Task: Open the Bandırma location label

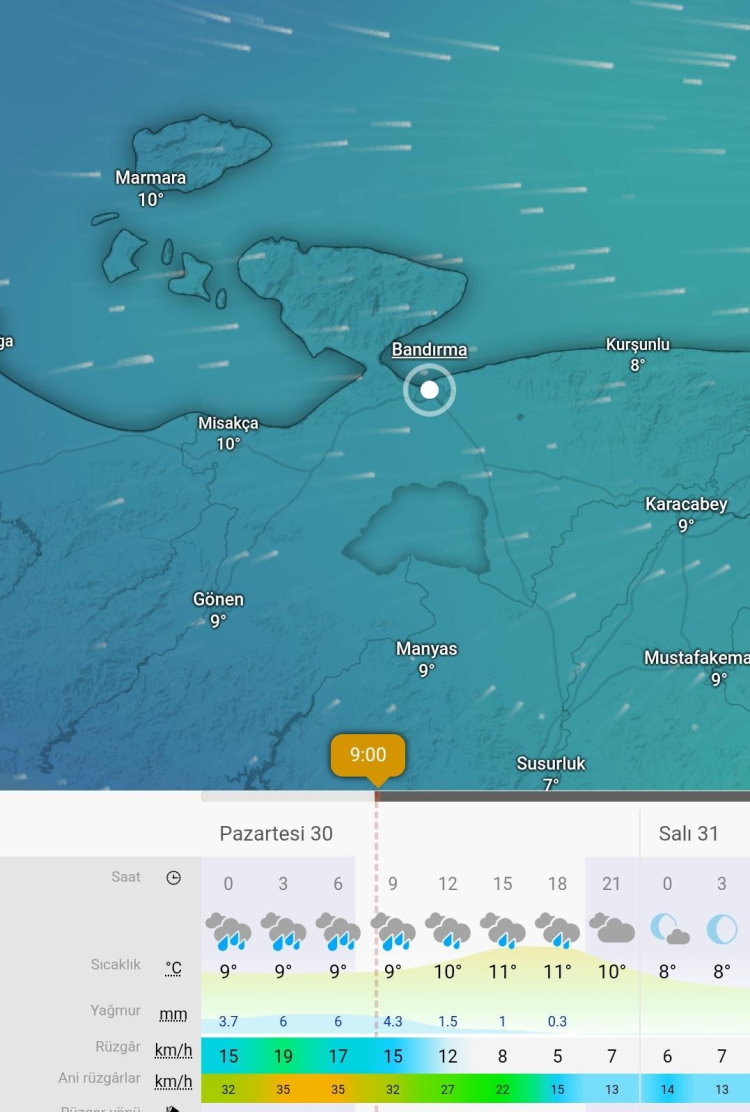Action: pos(429,350)
